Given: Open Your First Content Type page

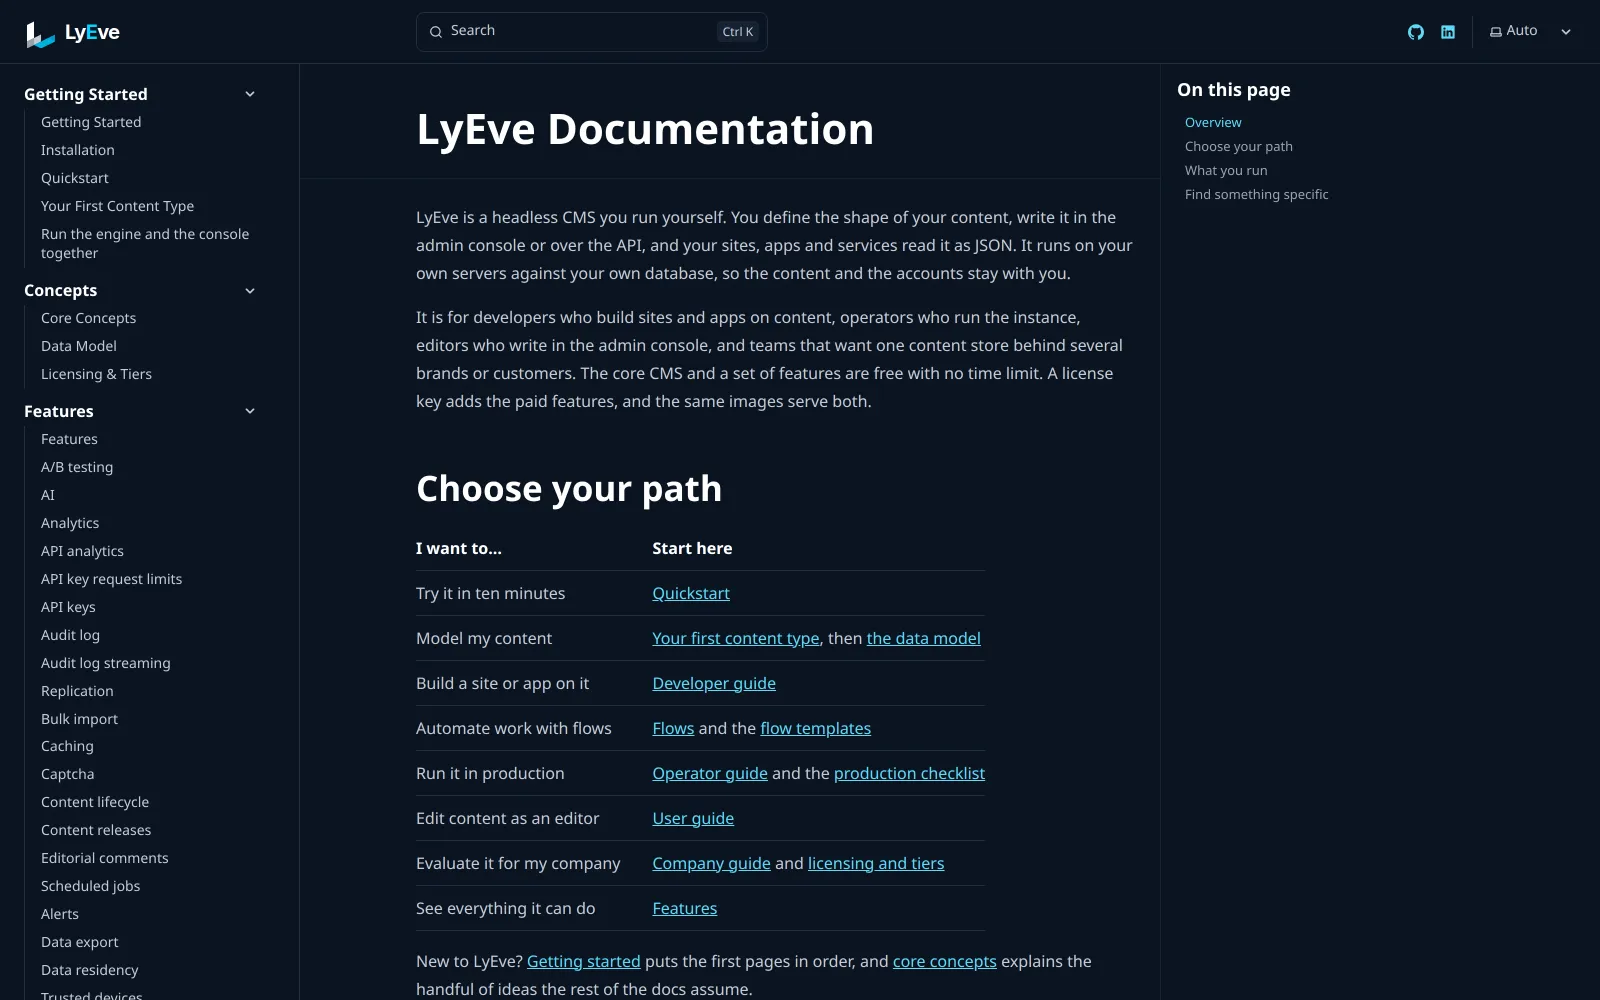Looking at the screenshot, I should pos(118,206).
